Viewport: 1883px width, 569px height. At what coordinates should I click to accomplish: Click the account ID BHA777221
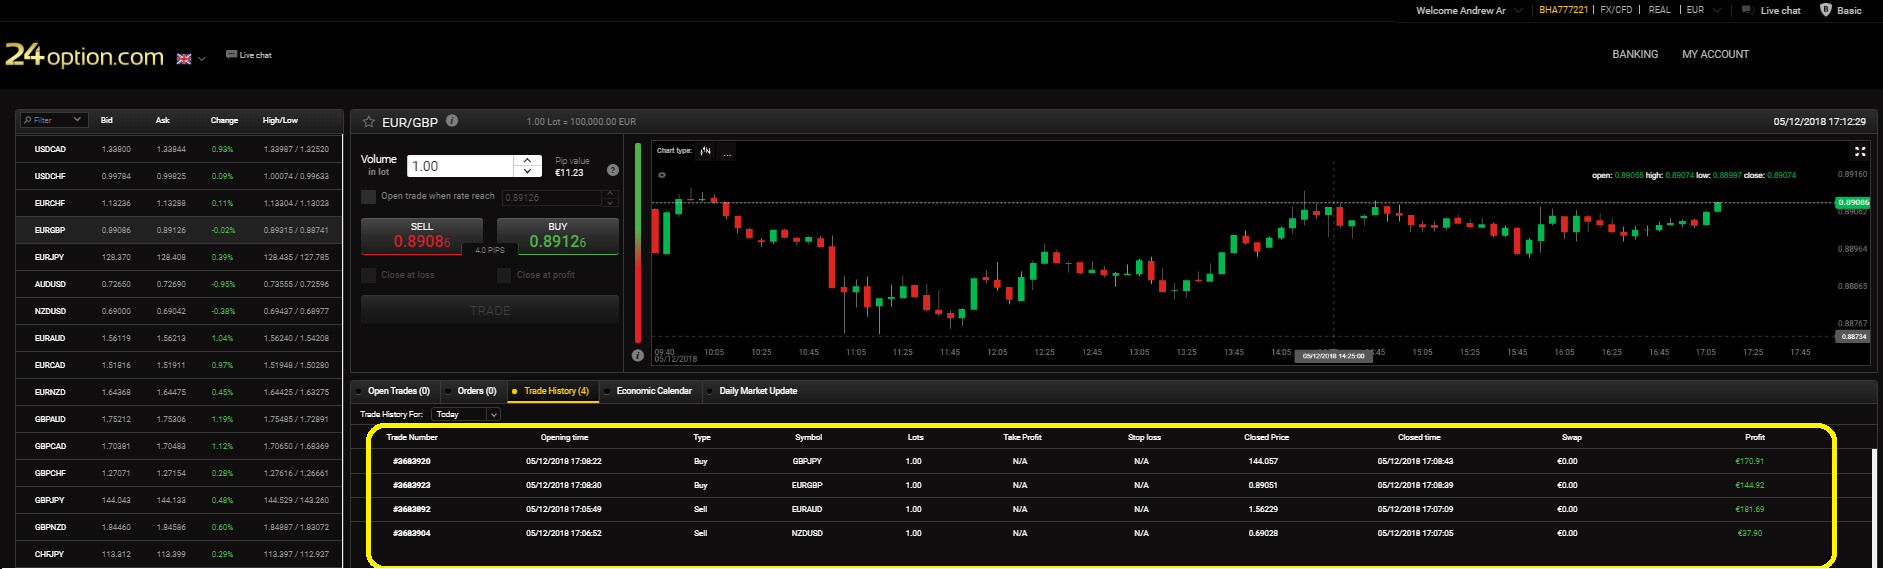tap(1563, 10)
